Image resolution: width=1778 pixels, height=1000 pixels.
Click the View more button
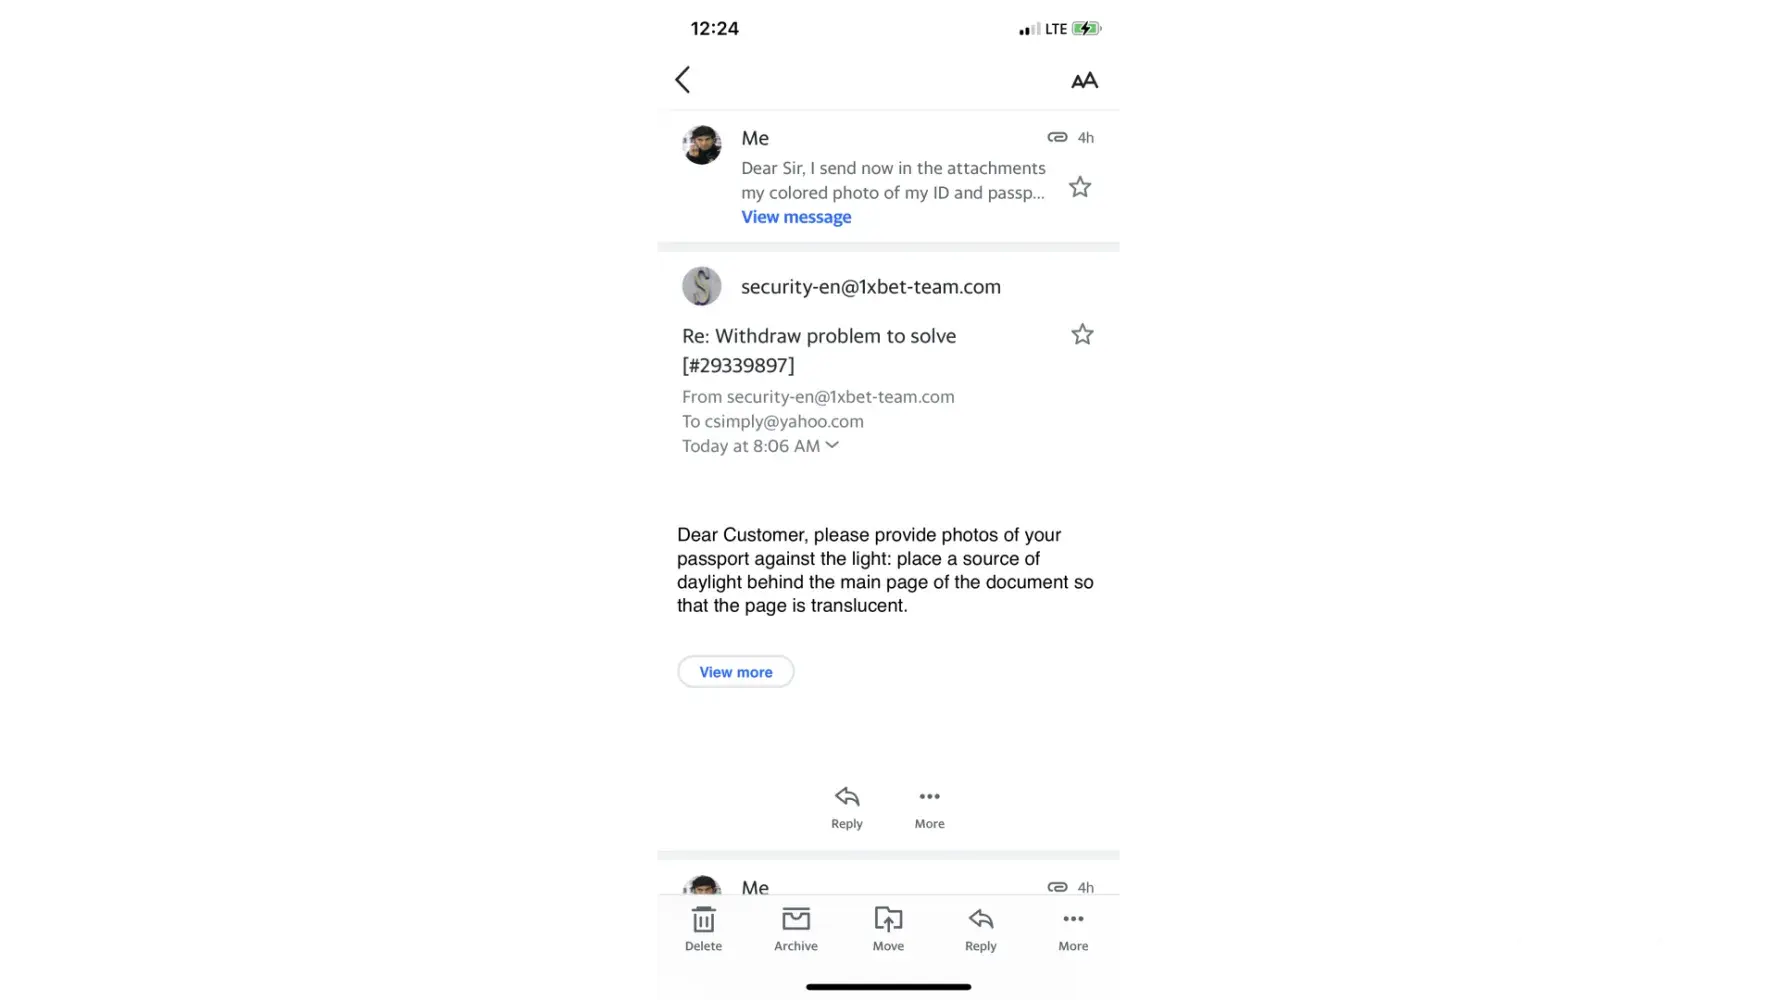point(736,672)
